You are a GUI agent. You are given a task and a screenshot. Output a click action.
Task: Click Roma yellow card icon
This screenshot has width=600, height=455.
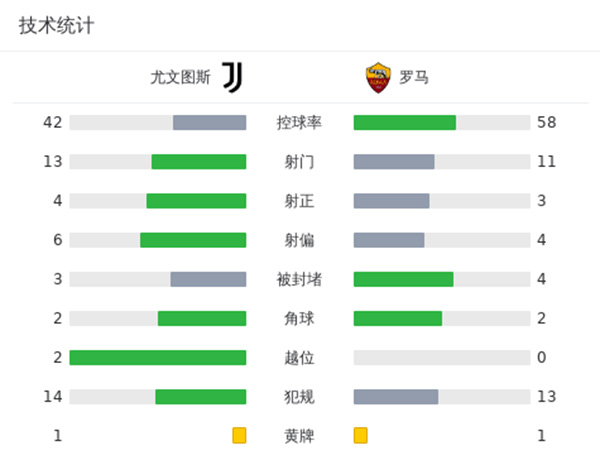361,435
